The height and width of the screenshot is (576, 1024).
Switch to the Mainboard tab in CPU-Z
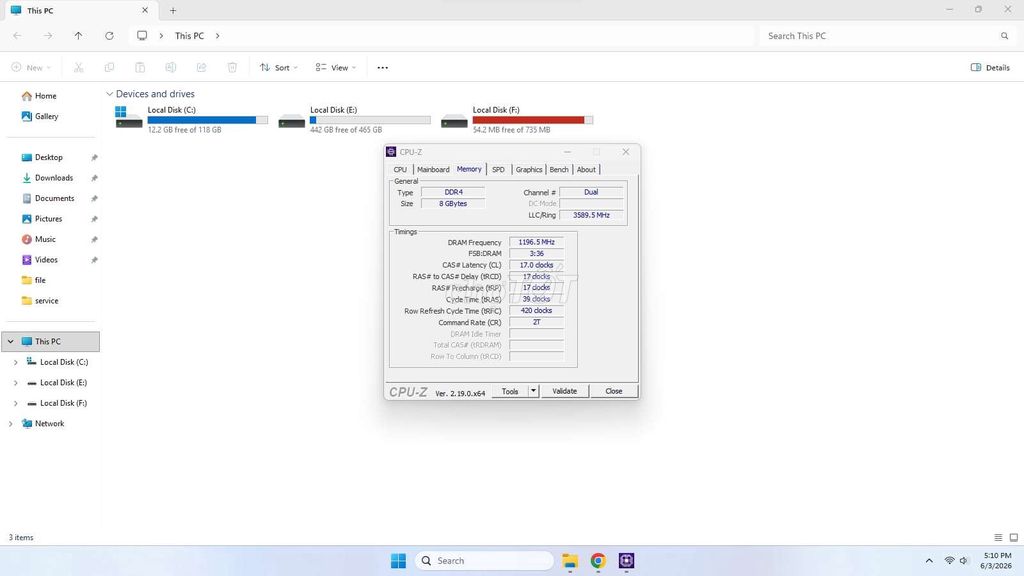[x=433, y=169]
